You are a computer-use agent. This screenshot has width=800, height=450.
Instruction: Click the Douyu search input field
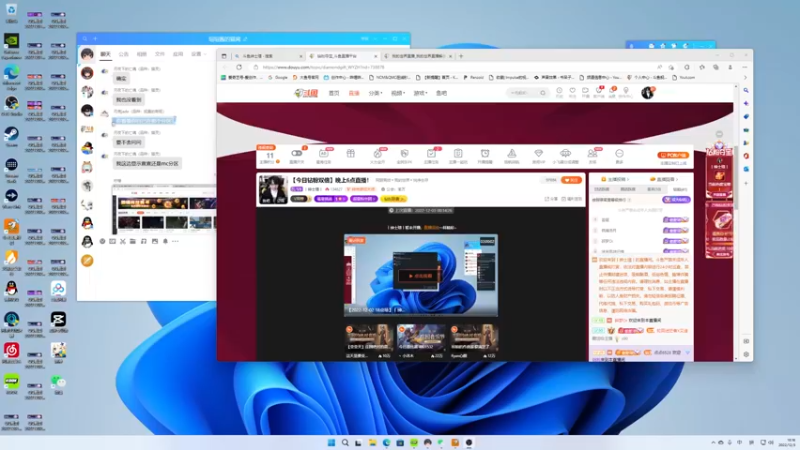(x=523, y=93)
